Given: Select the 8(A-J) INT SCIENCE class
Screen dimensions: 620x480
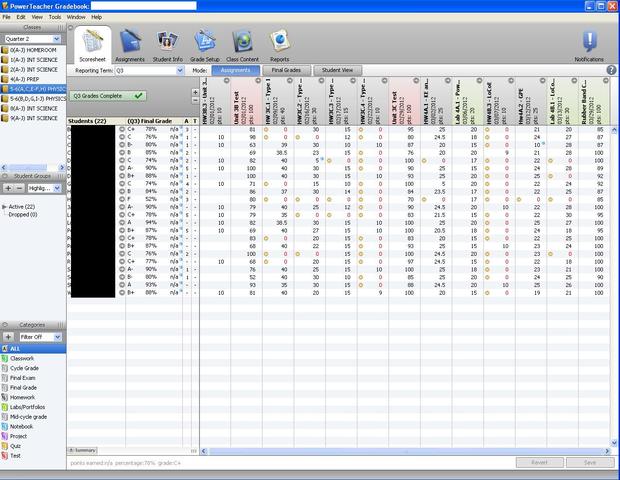Looking at the screenshot, I should coord(33,108).
